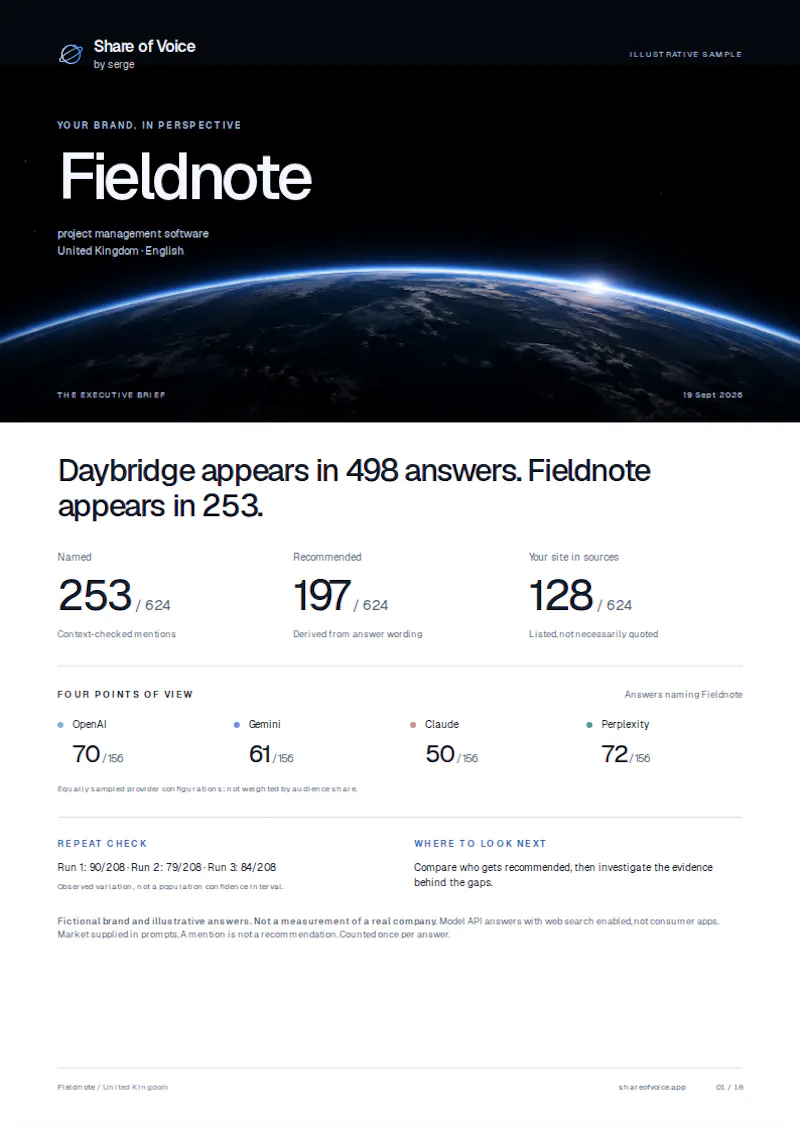
Task: Click the Recommended 197 of 624 metric
Action: (x=340, y=597)
